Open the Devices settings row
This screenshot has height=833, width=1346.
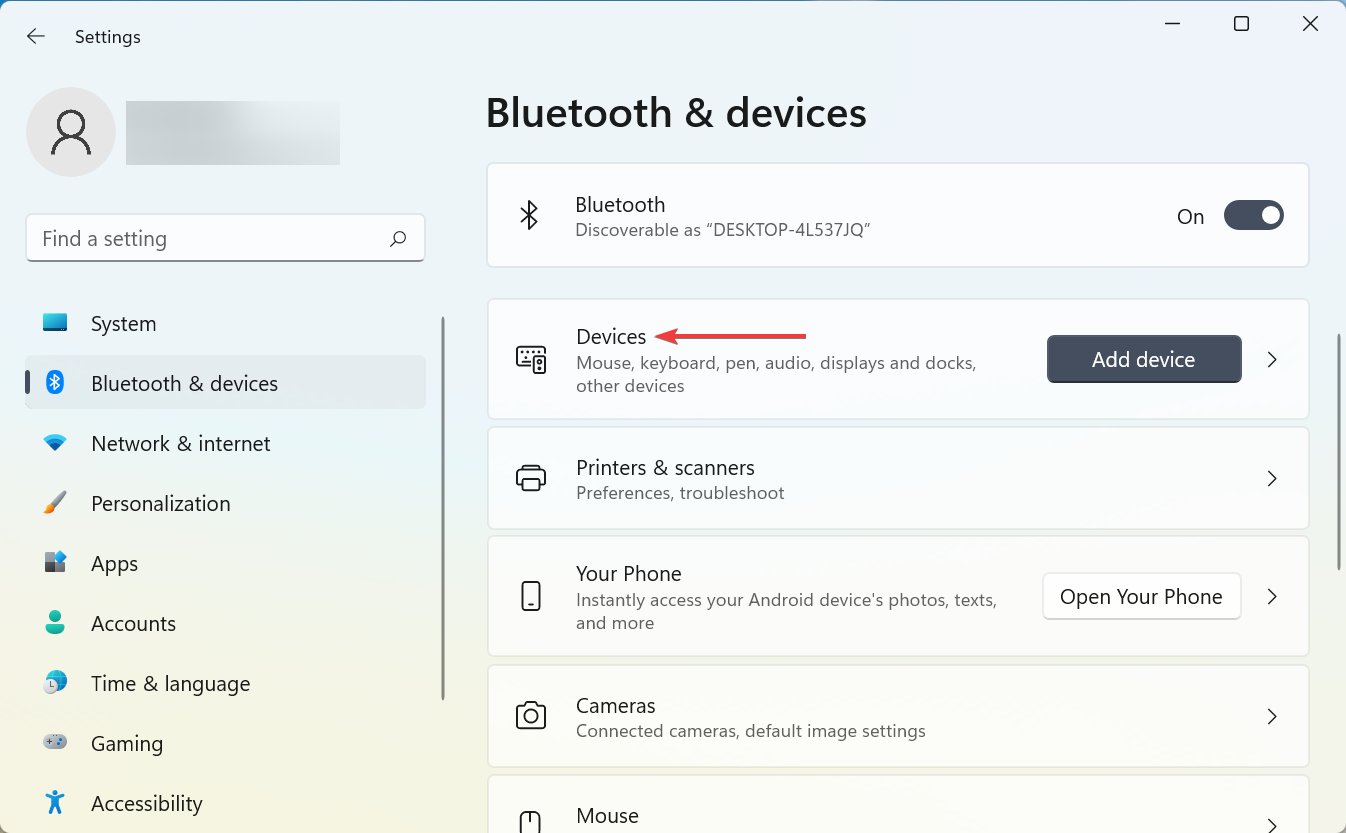tap(898, 359)
